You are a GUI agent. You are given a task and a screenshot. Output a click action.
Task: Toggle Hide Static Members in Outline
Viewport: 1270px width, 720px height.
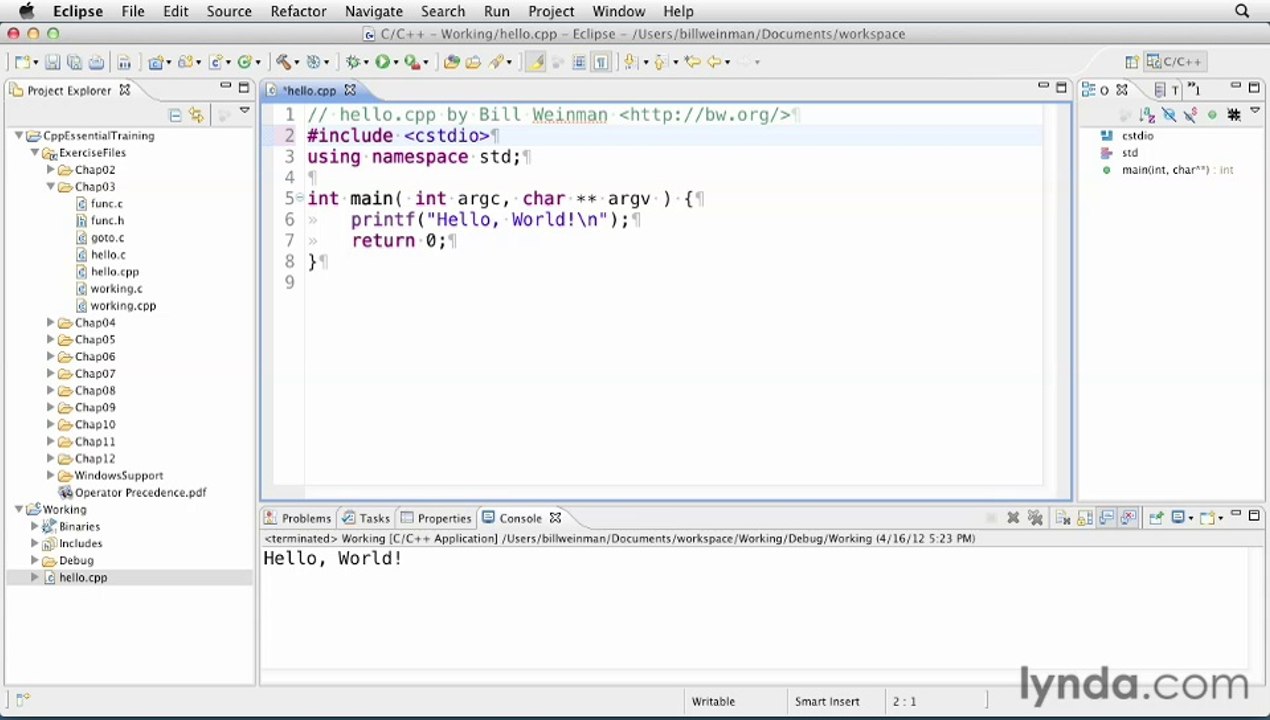click(1190, 116)
